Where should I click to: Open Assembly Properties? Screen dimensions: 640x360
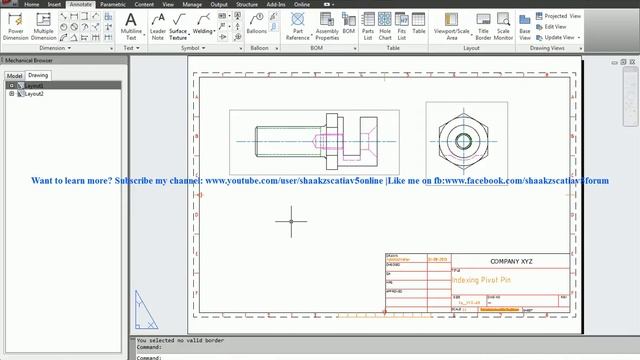(327, 27)
